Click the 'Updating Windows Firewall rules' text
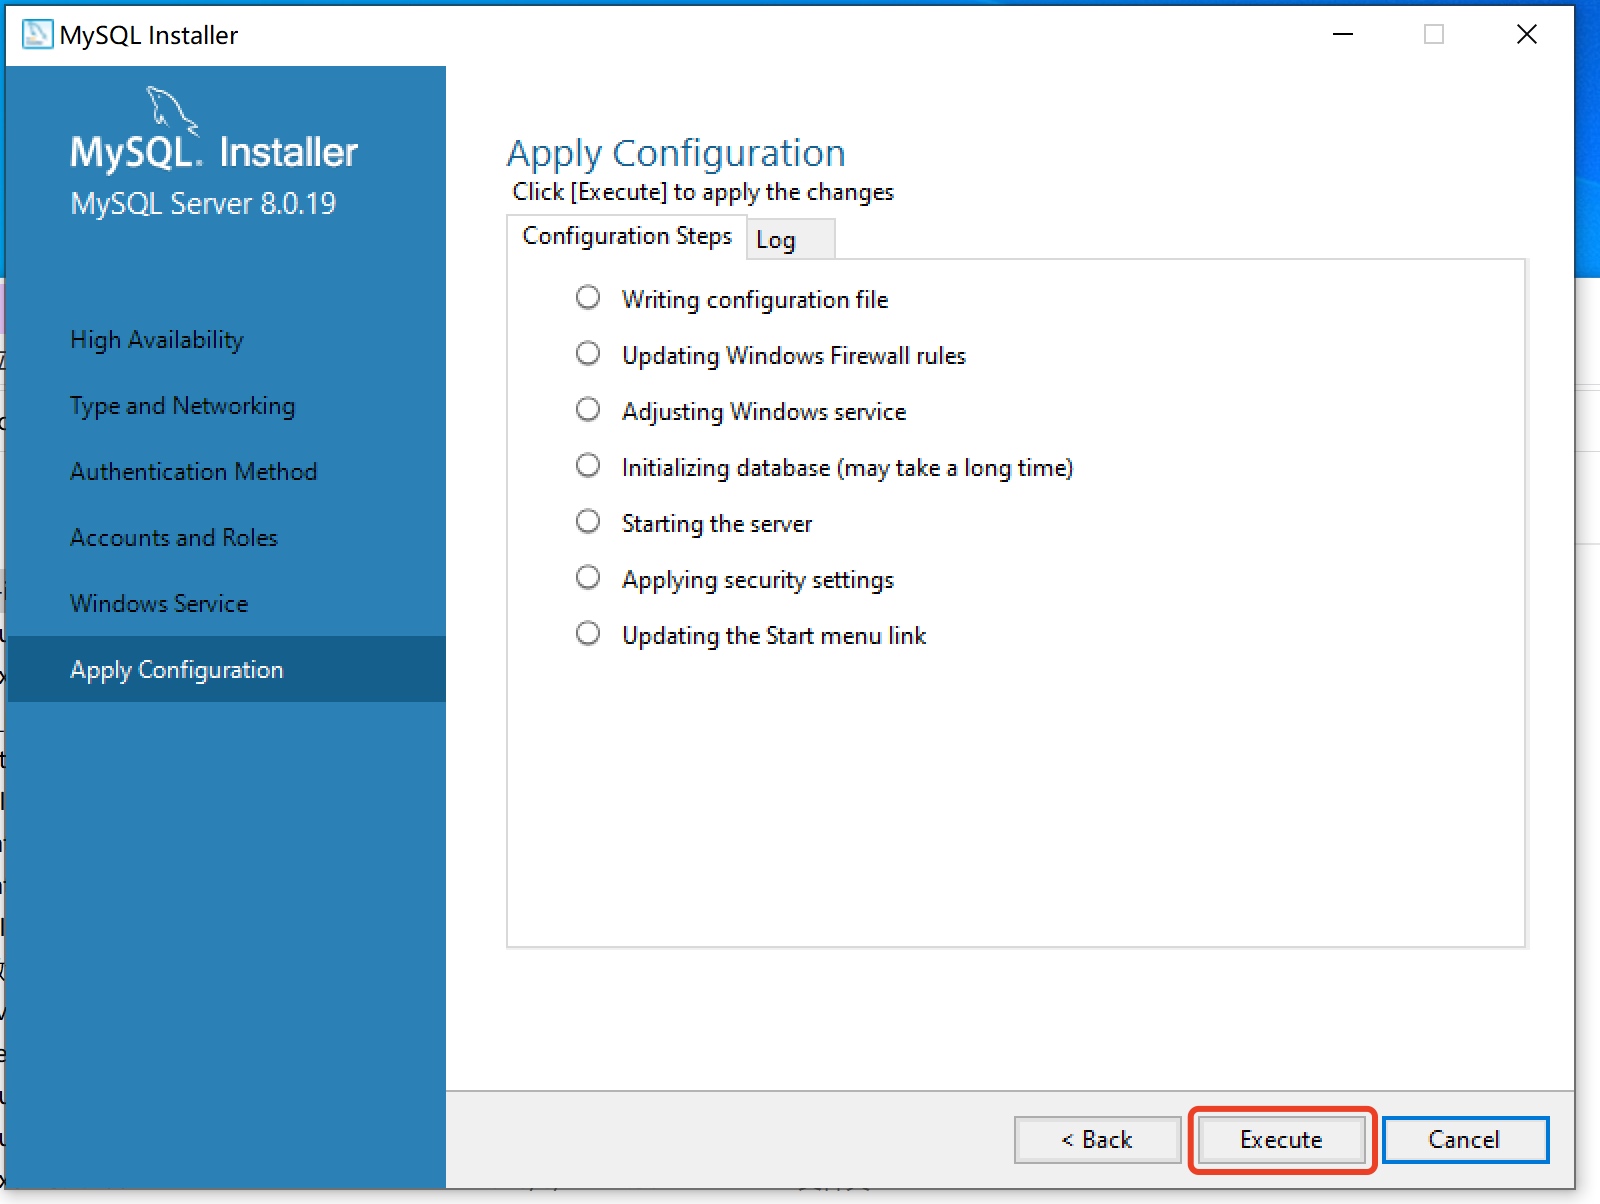 794,356
